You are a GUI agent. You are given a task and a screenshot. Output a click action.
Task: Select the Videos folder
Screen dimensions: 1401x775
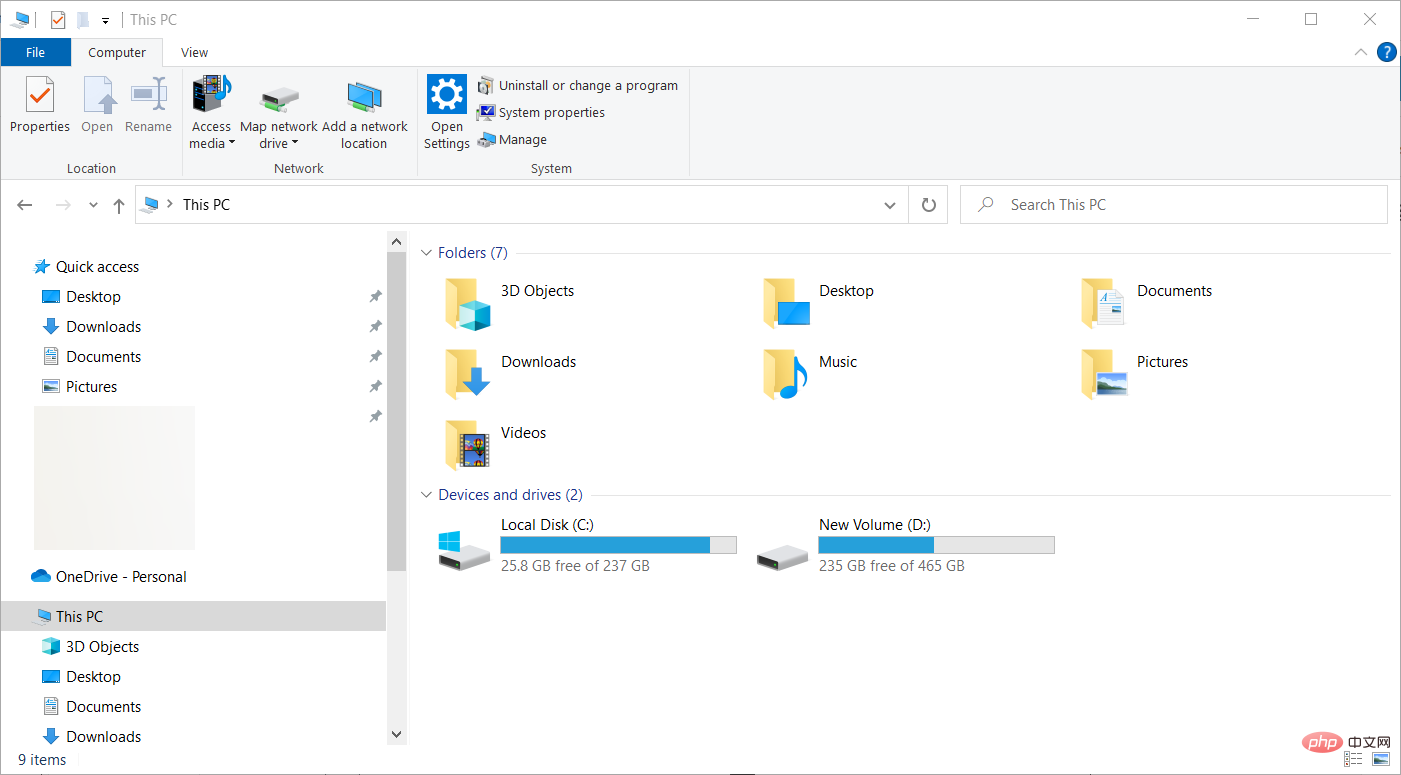(496, 444)
